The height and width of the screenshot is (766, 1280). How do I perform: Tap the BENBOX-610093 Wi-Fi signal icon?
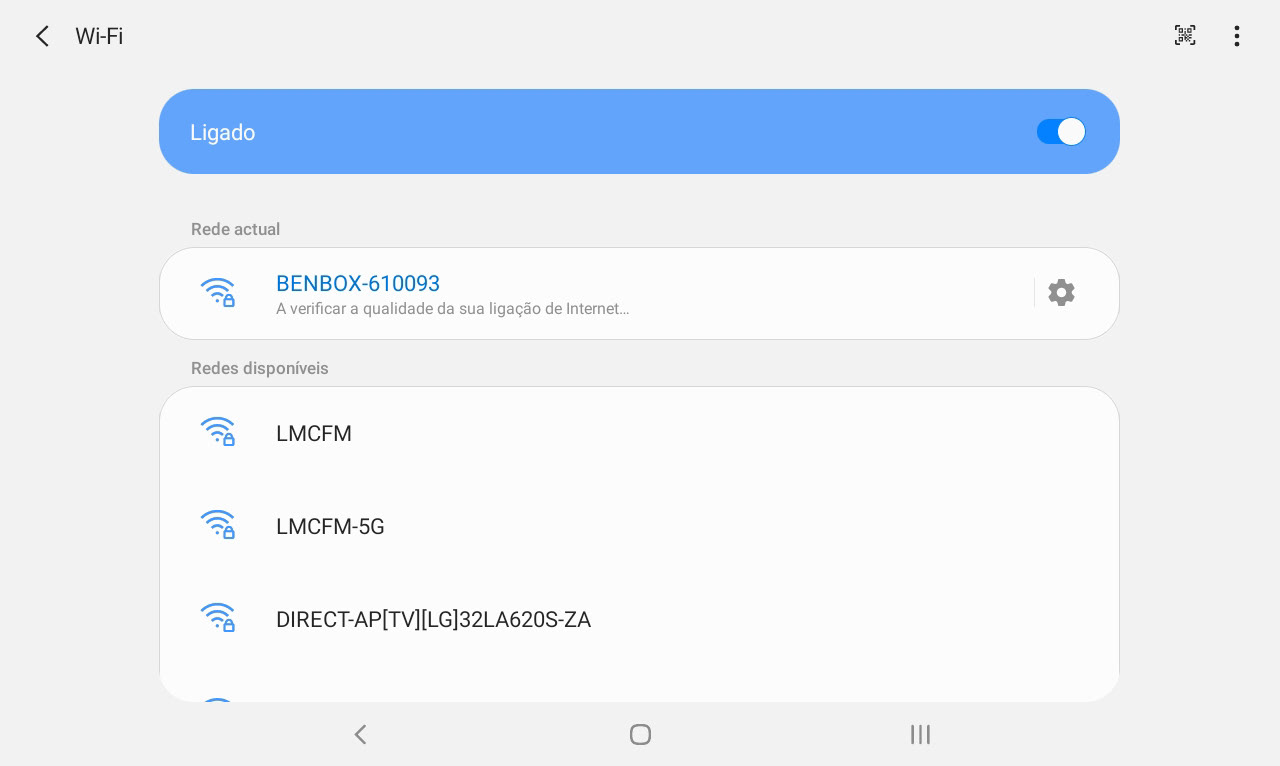pos(218,293)
